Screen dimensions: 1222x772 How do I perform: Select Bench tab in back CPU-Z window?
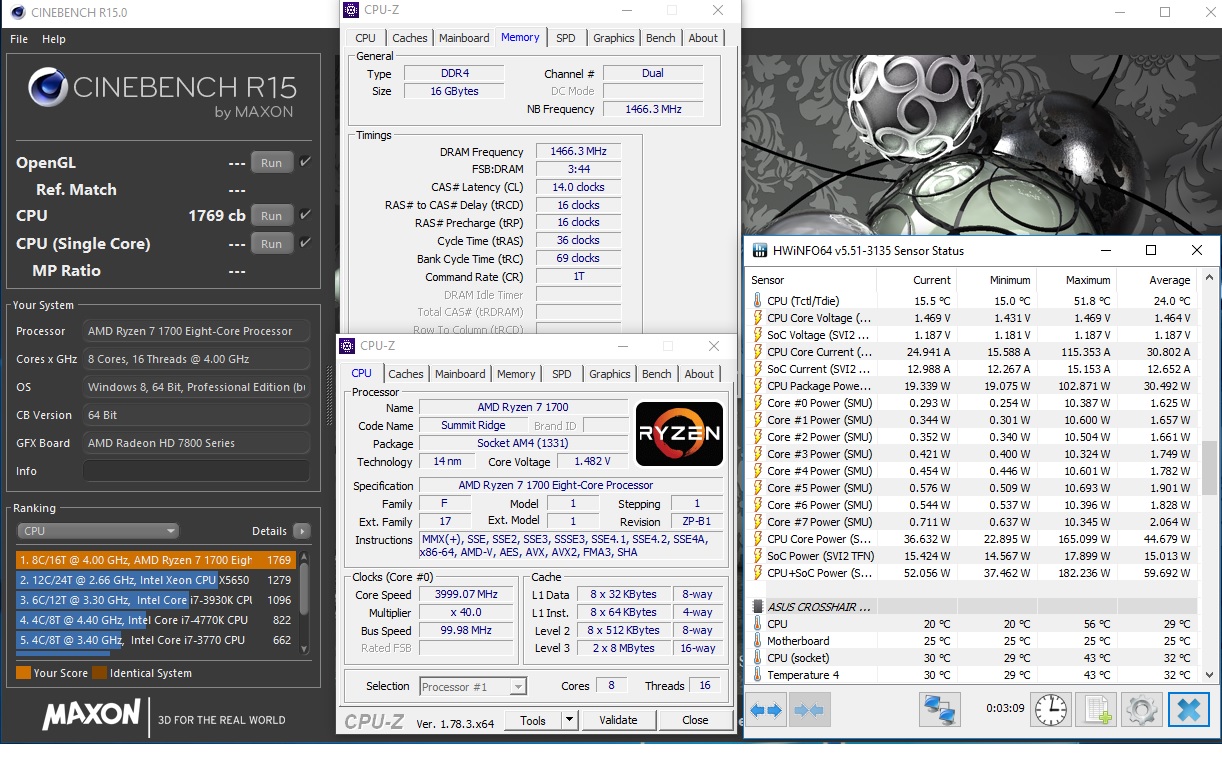click(661, 38)
